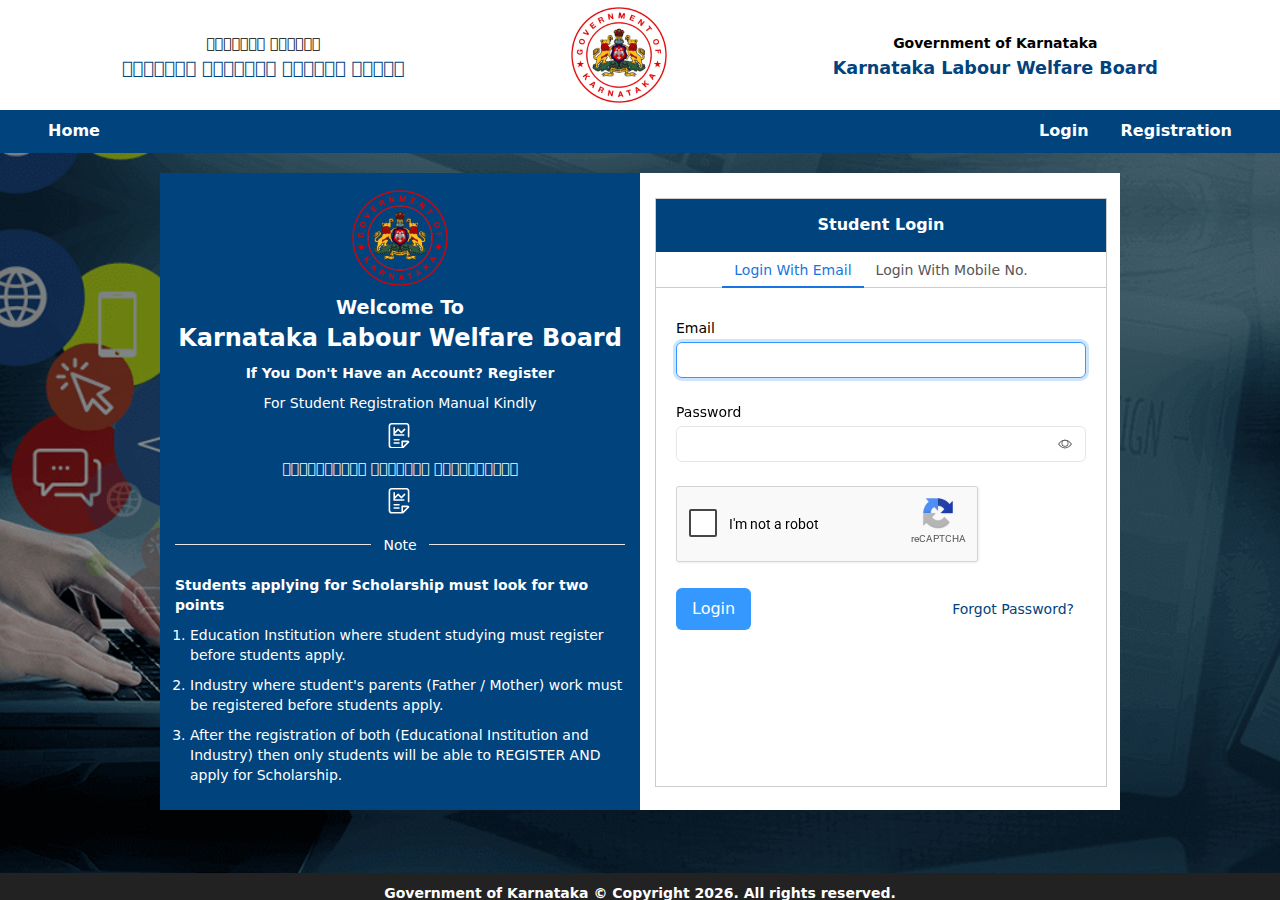
Task: Click the note starting 'Industry where student's parents'
Action: [406, 695]
